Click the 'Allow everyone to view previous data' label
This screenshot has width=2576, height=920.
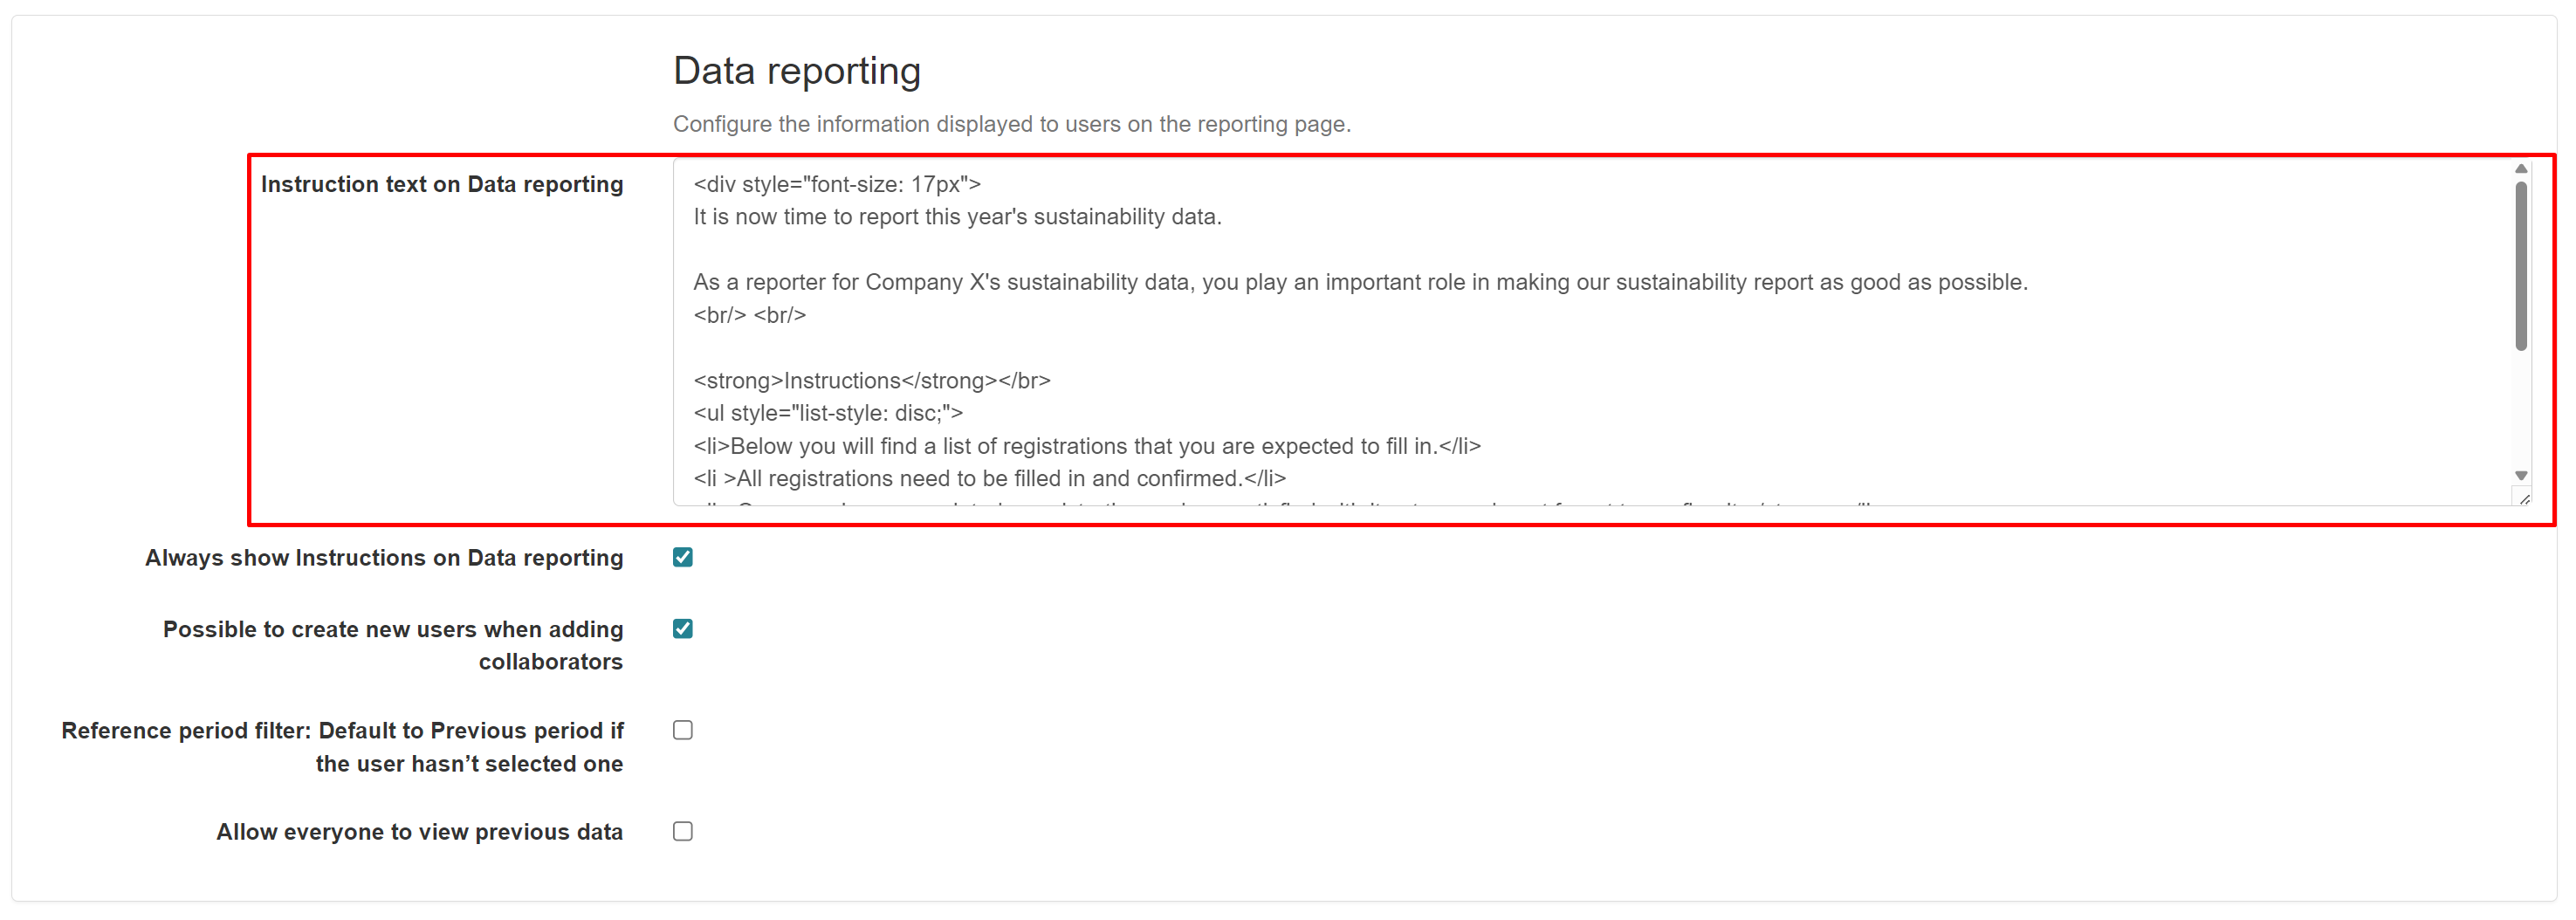tap(419, 832)
